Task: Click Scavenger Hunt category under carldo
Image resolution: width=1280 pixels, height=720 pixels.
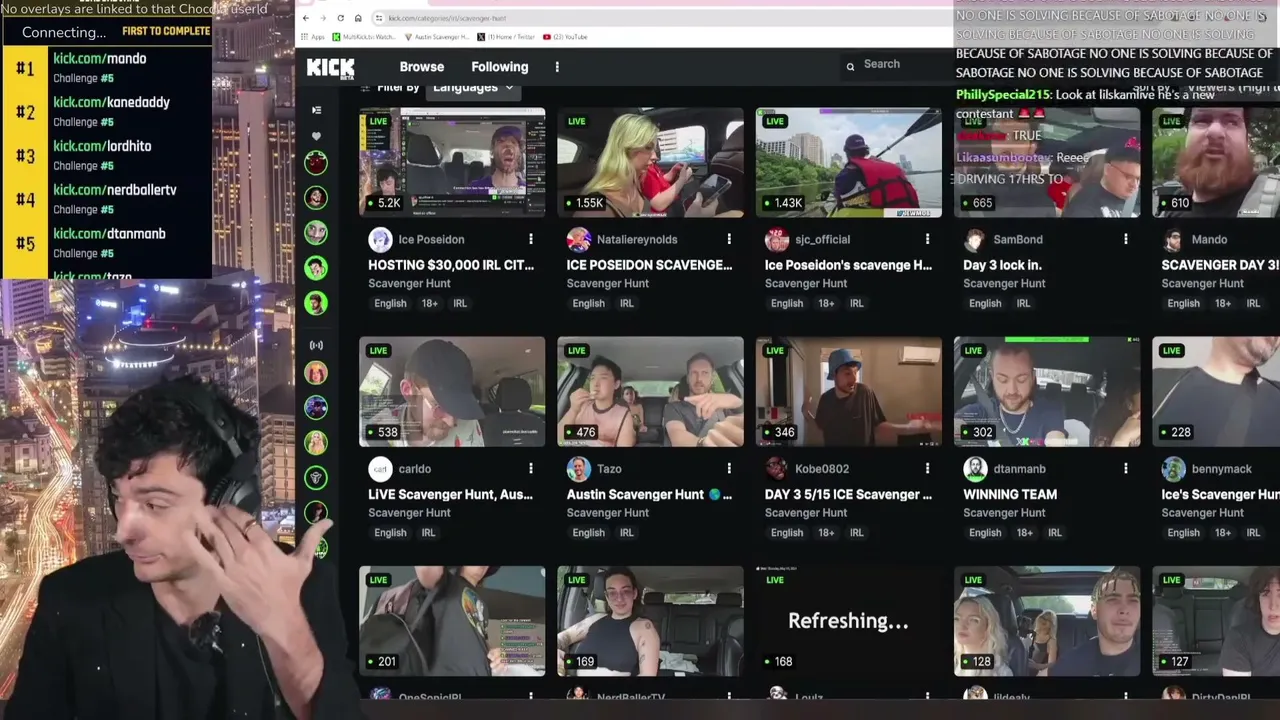Action: [x=409, y=513]
